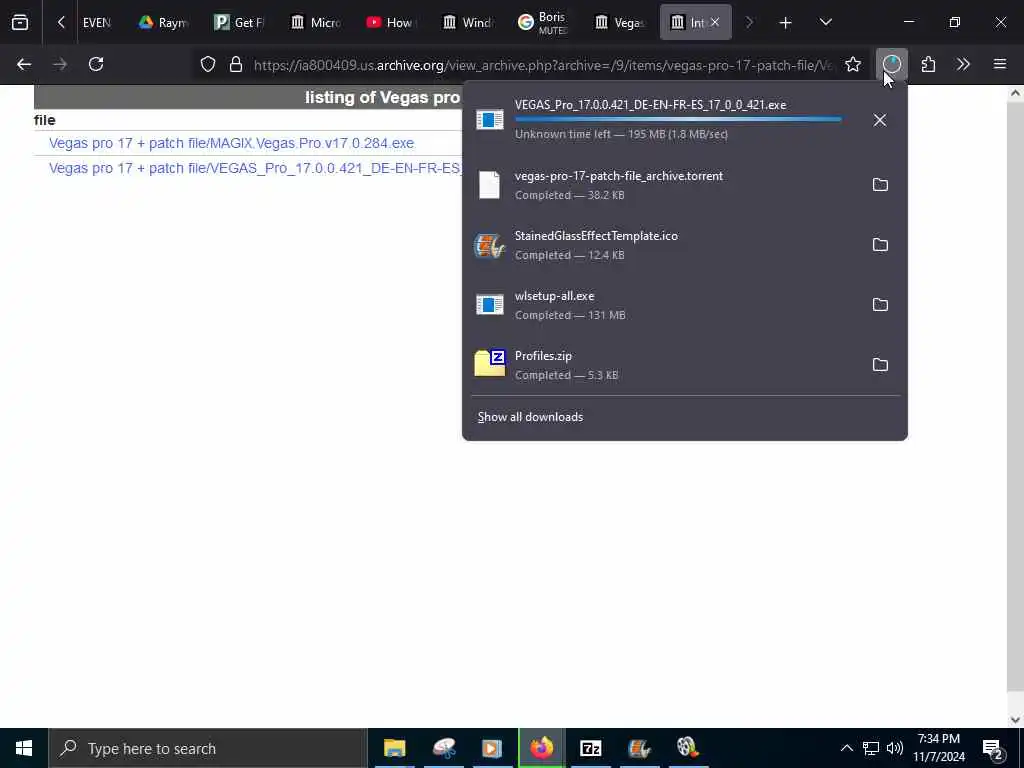
Task: Switch to the Get F tab
Action: point(239,23)
